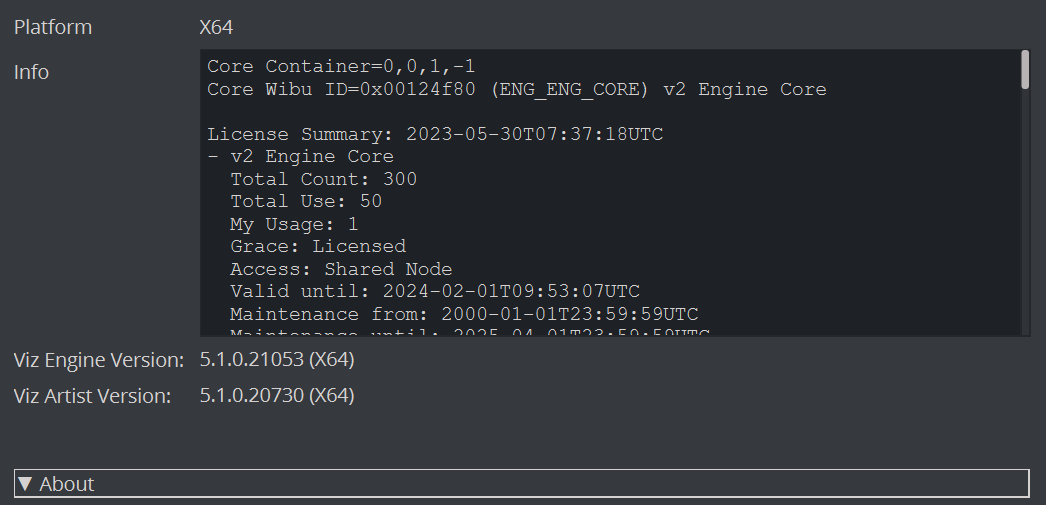
Task: Click the Platform value X64
Action: (216, 27)
